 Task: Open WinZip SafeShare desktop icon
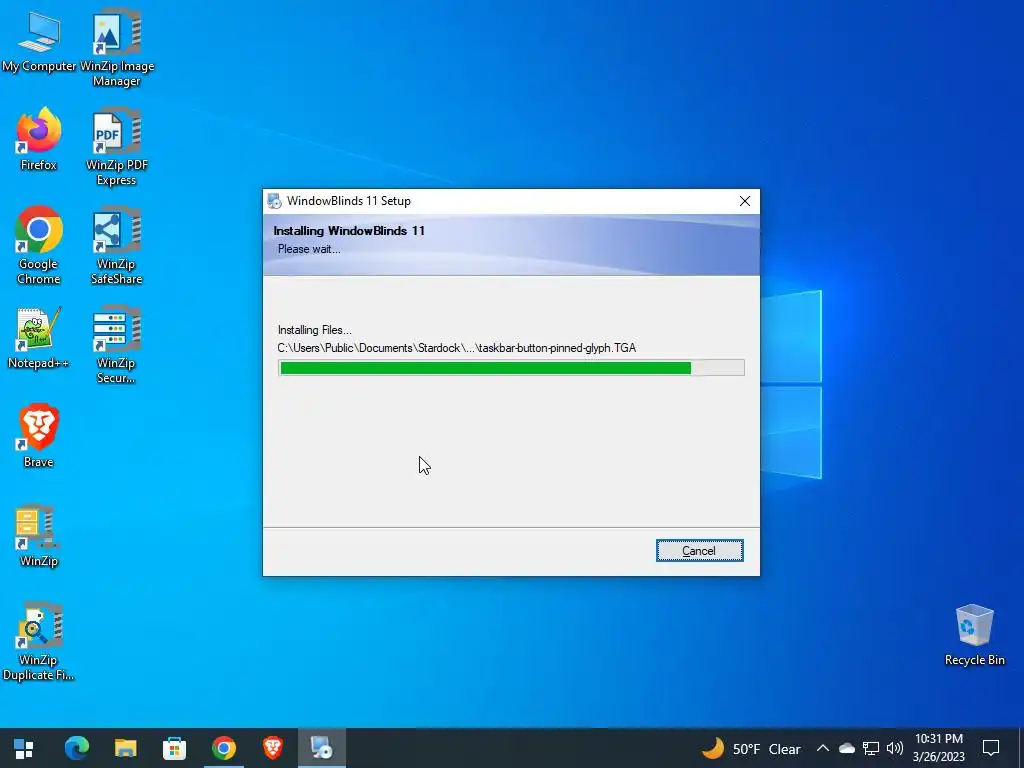[117, 246]
